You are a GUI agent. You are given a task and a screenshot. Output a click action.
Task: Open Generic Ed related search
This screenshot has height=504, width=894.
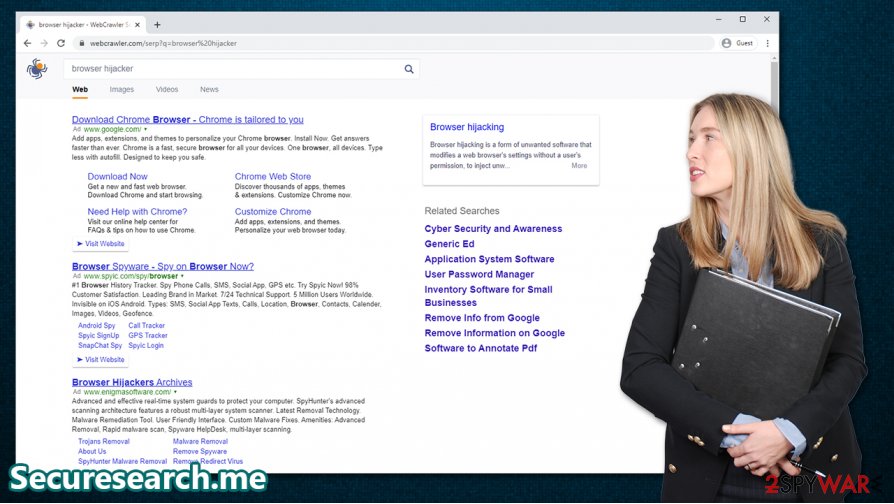449,244
